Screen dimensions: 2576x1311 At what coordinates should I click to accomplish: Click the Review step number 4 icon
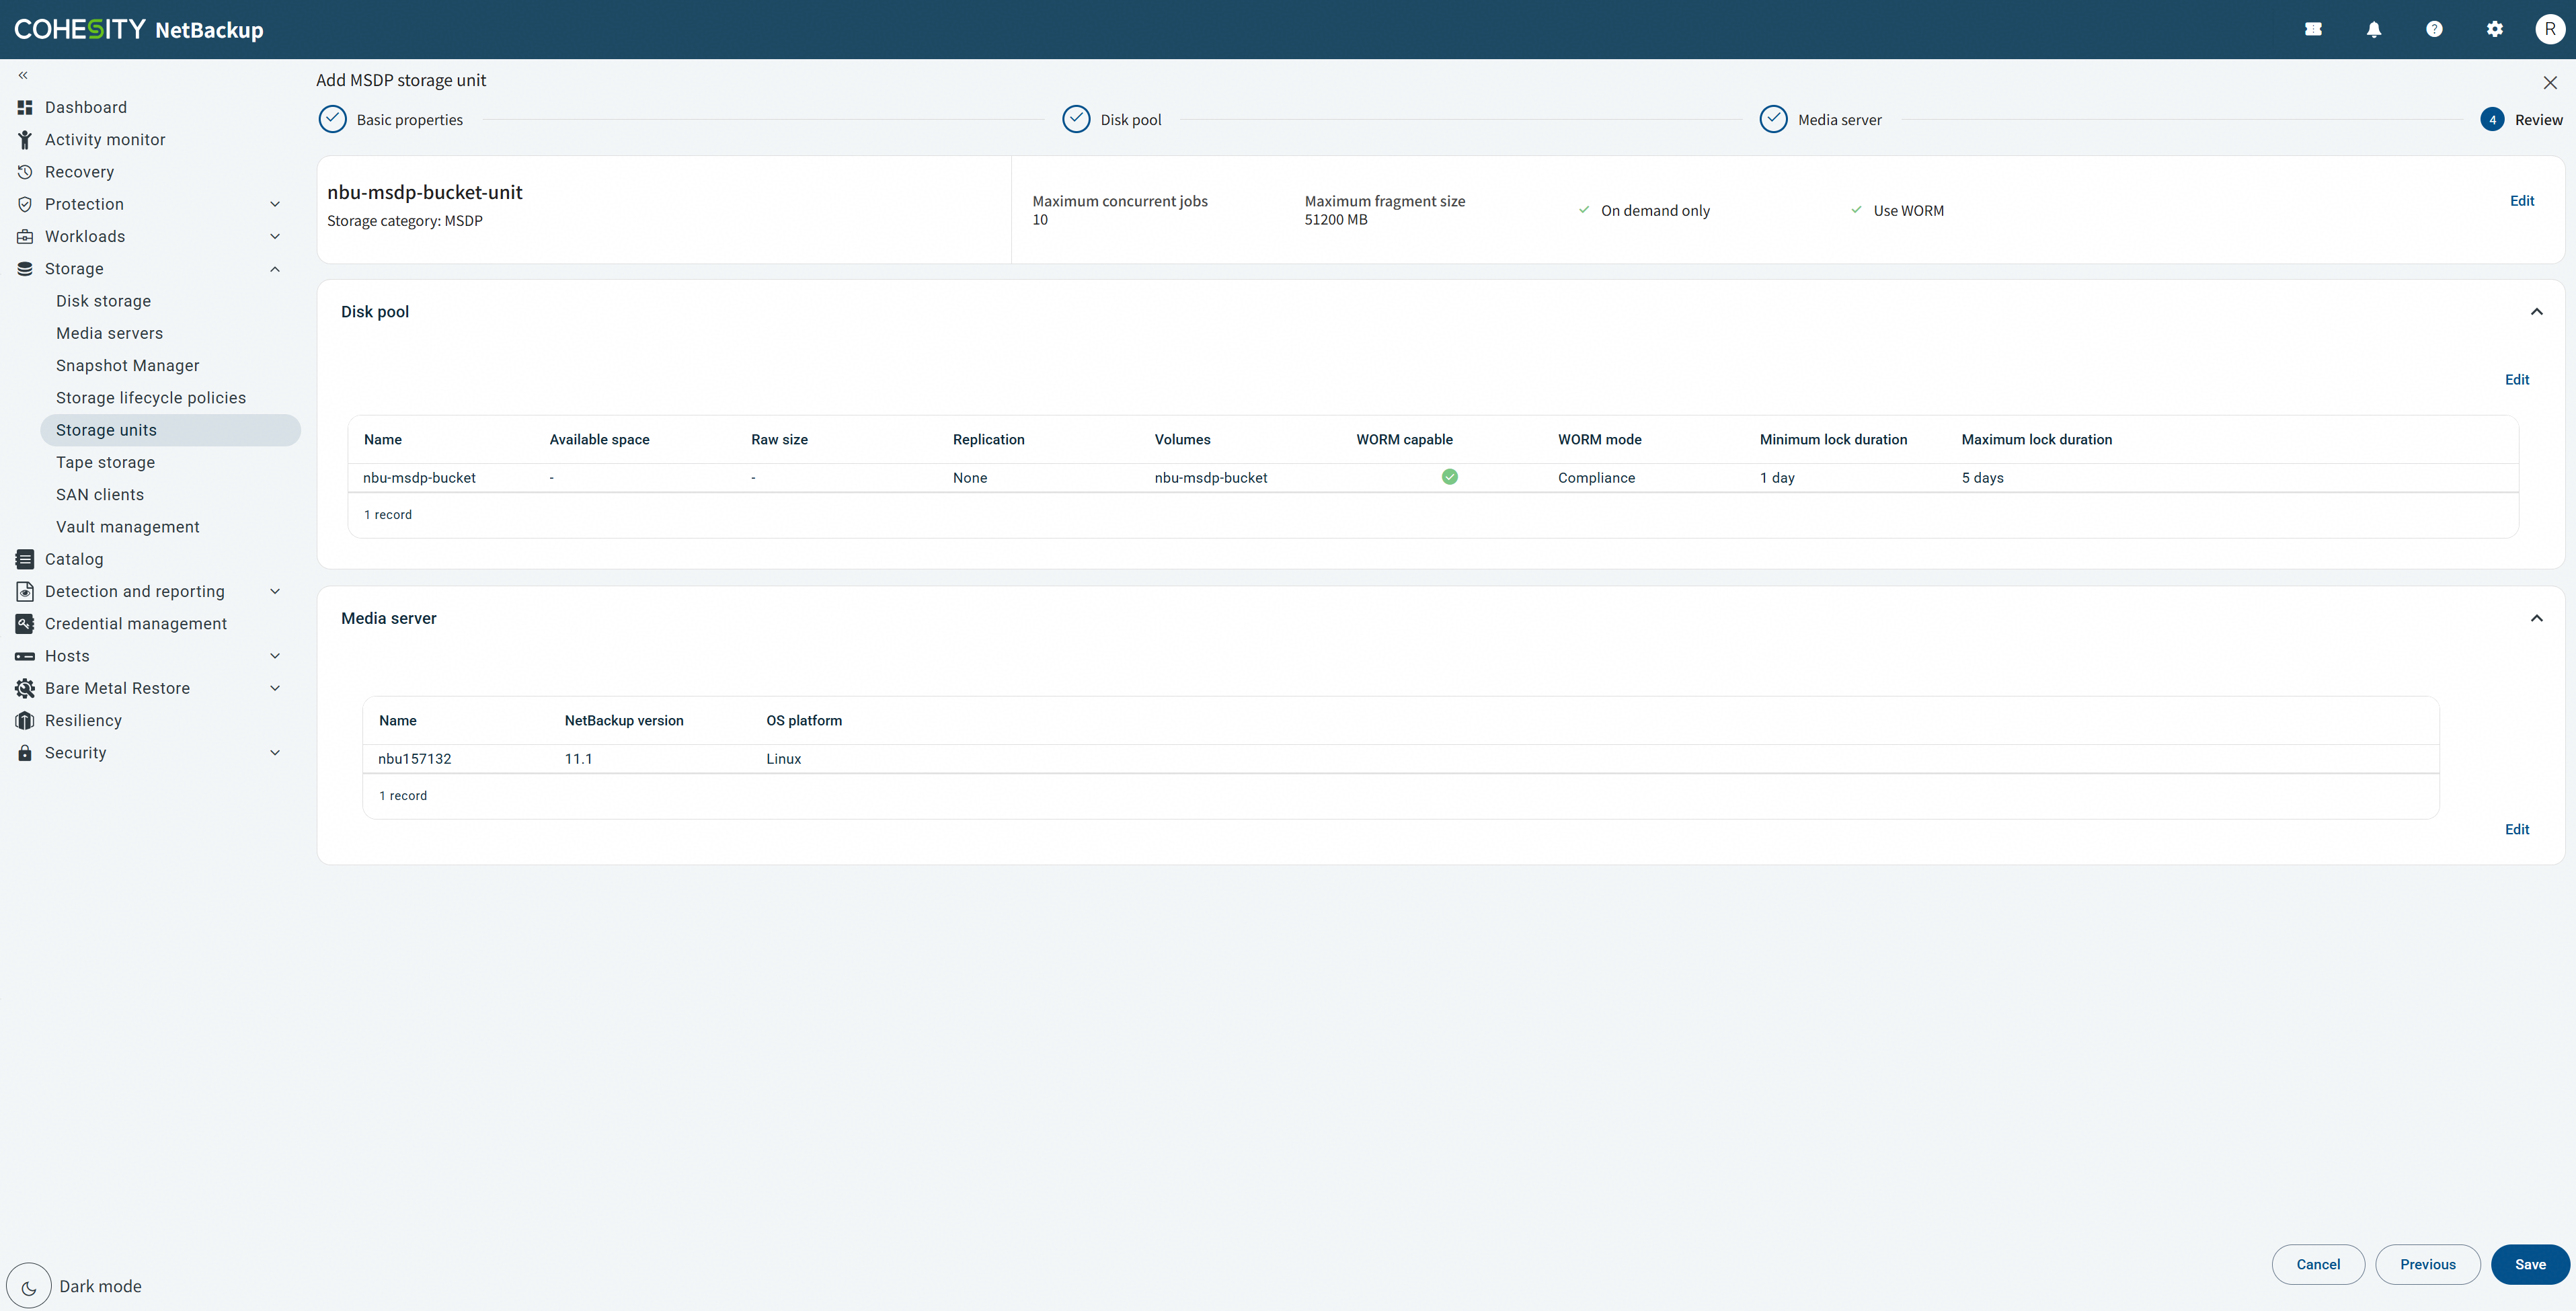pyautogui.click(x=2492, y=120)
